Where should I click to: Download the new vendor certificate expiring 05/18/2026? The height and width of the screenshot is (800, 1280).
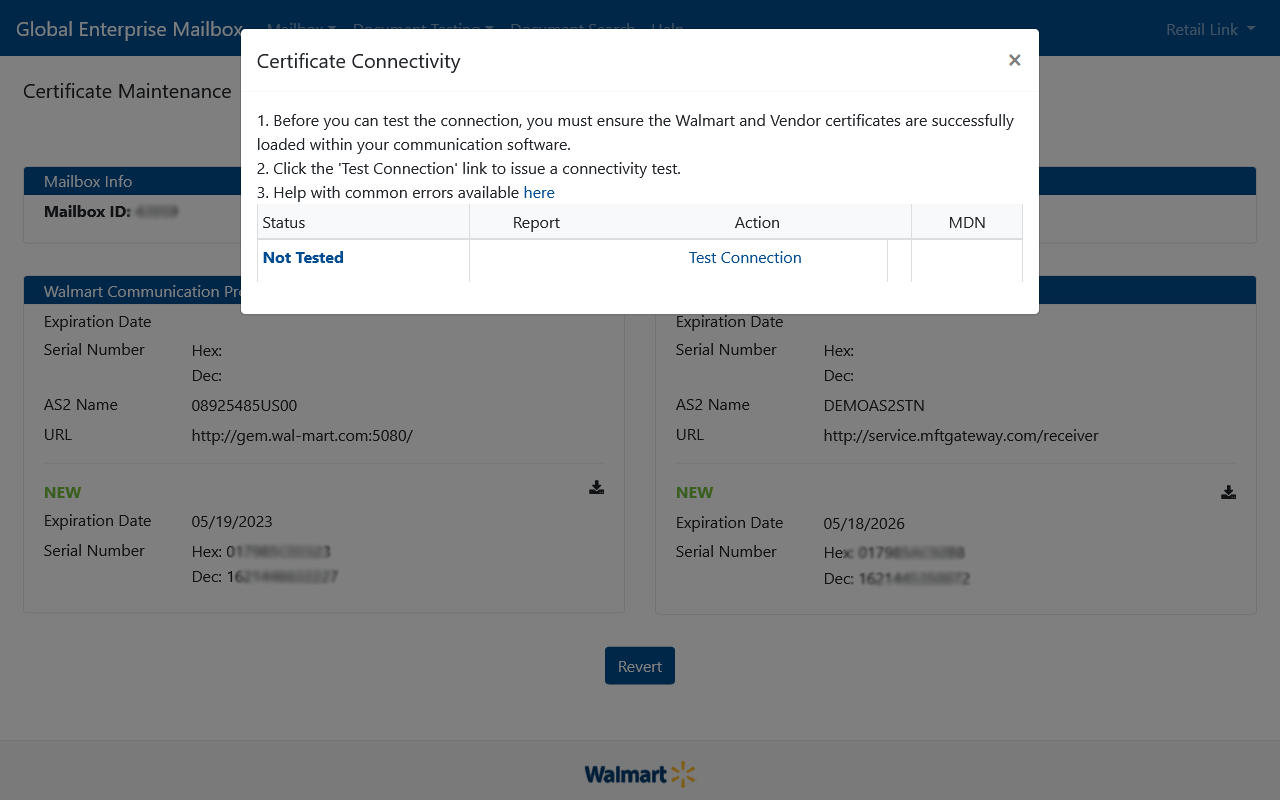click(1228, 492)
